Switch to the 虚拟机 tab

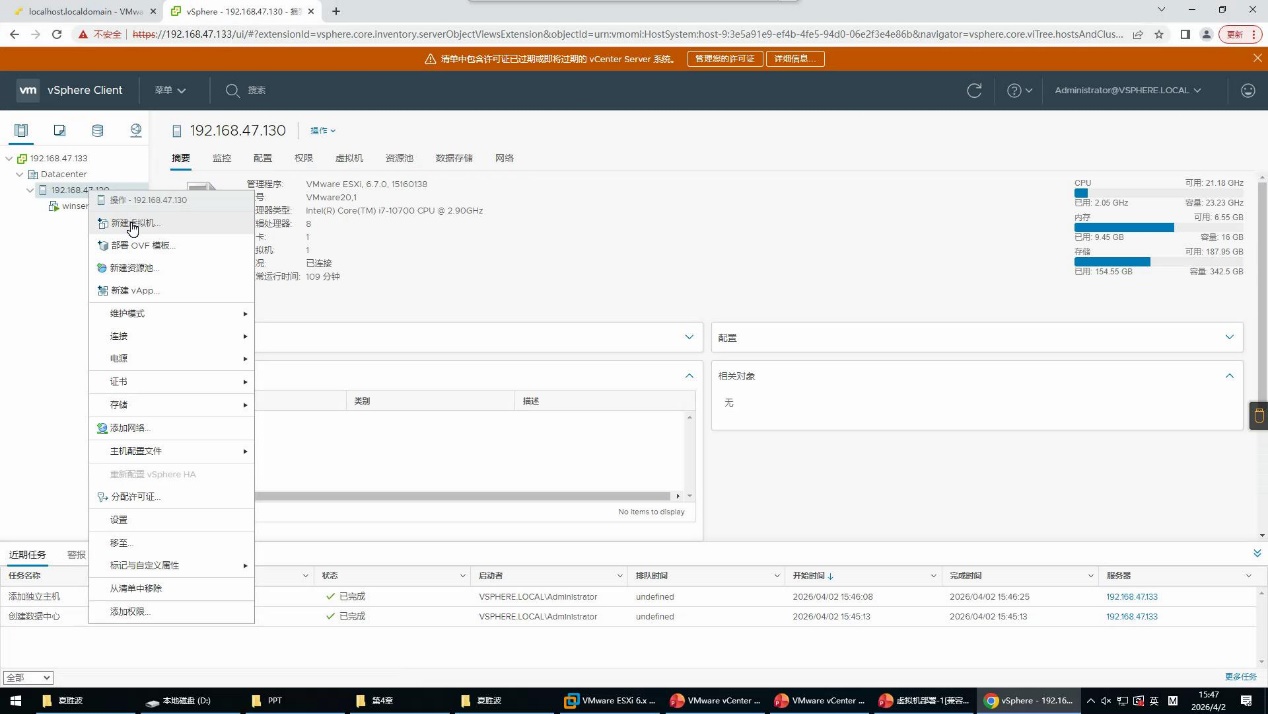(349, 158)
